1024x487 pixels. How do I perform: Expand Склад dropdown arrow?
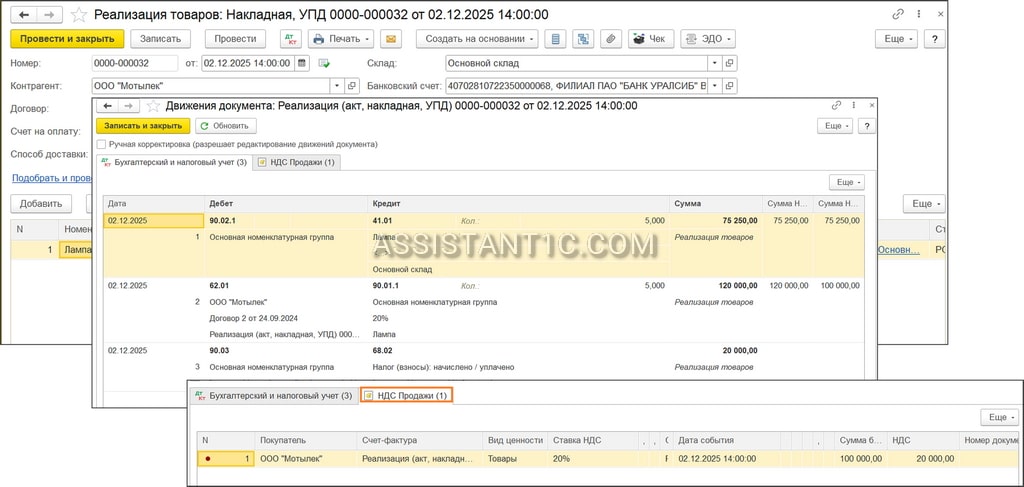click(x=715, y=63)
